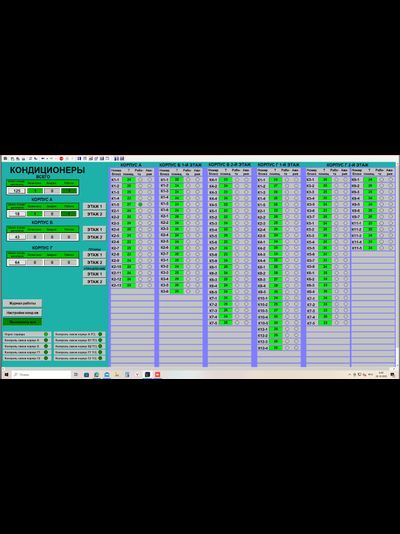
Task: Toggle the K1-5 work indicator in Корпус А
Action: (140, 204)
